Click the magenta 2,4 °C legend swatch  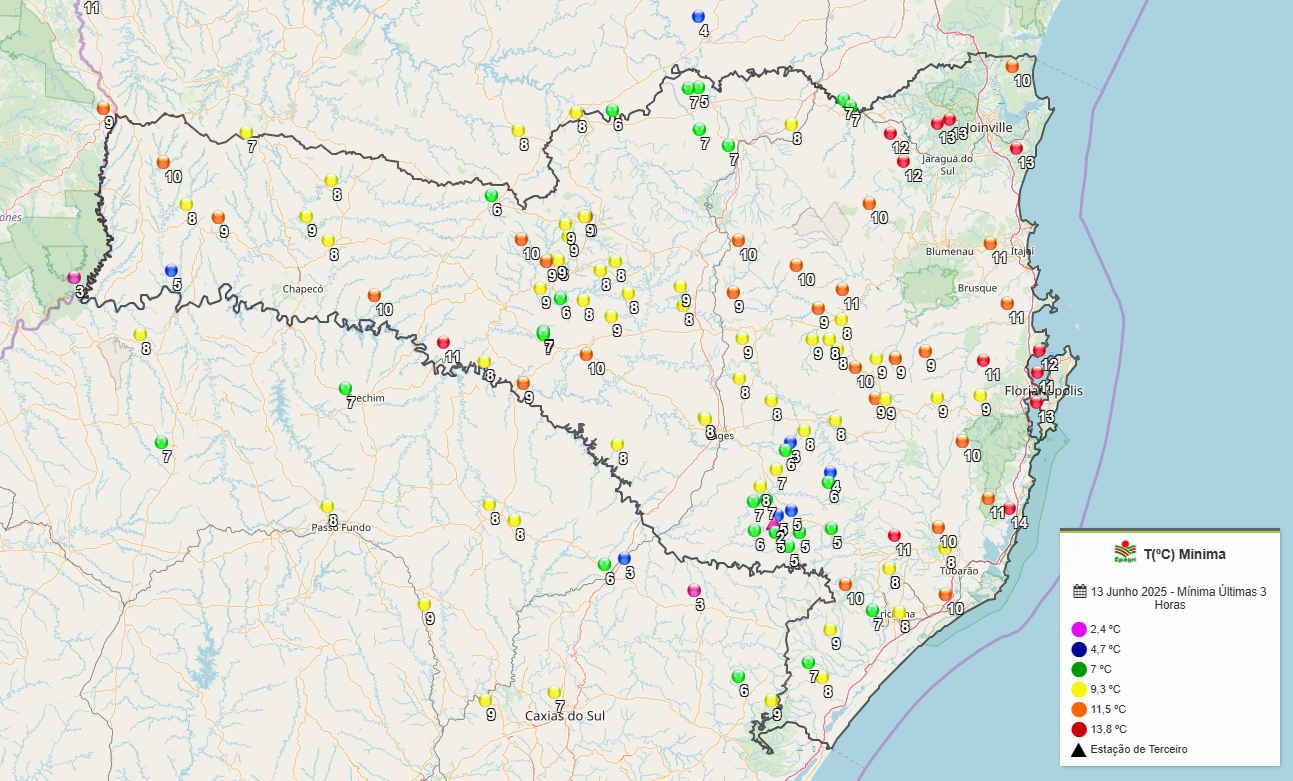point(1079,629)
